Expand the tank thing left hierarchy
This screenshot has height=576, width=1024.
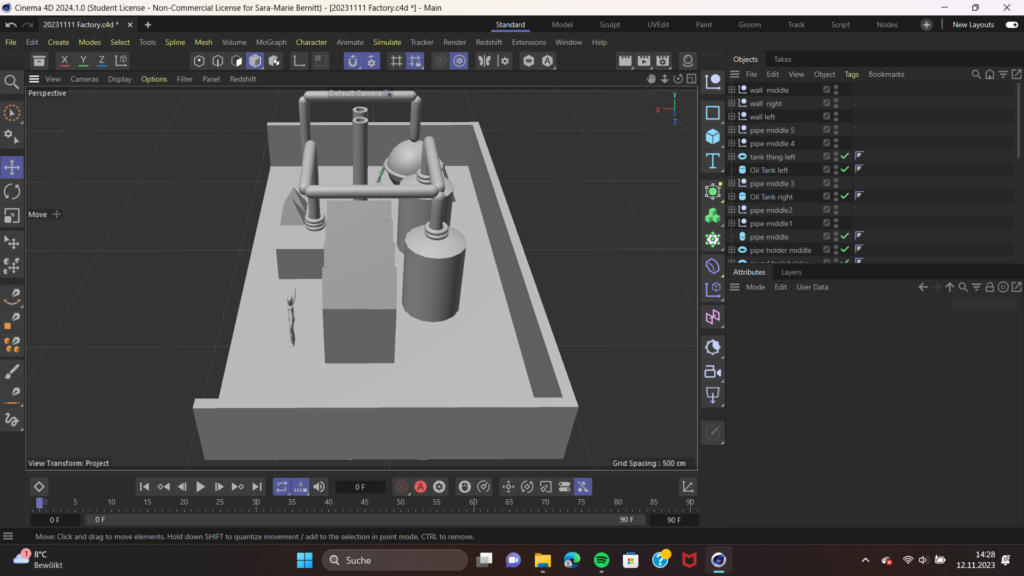732,157
